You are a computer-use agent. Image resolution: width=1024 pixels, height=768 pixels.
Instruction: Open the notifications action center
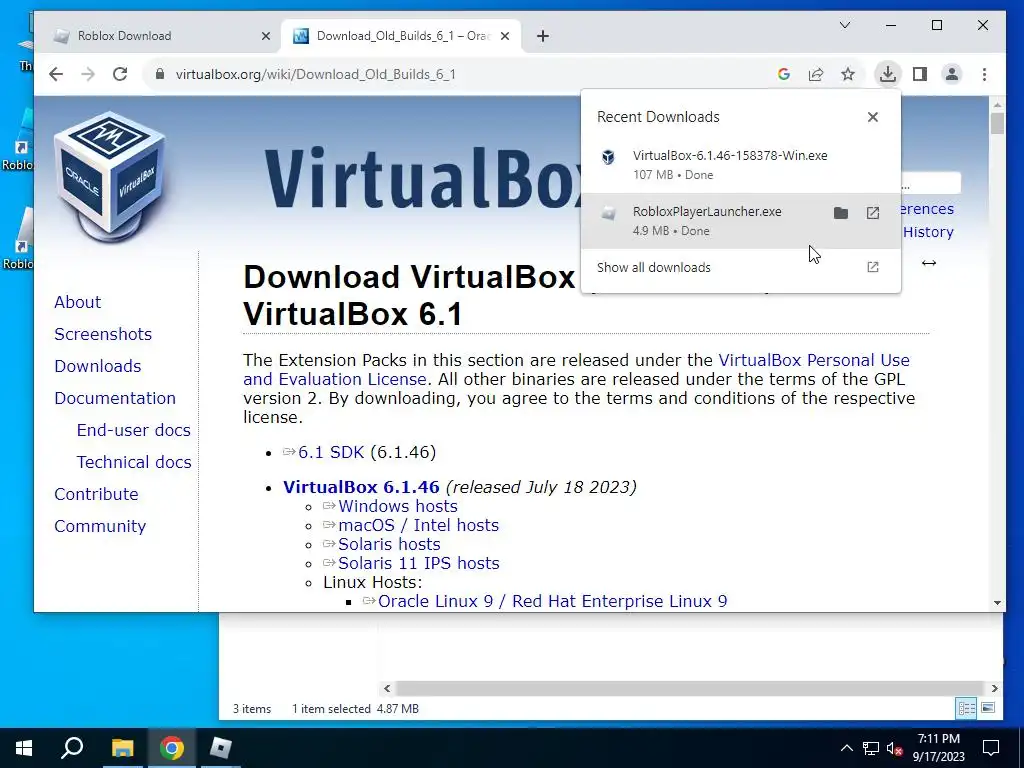click(x=991, y=748)
